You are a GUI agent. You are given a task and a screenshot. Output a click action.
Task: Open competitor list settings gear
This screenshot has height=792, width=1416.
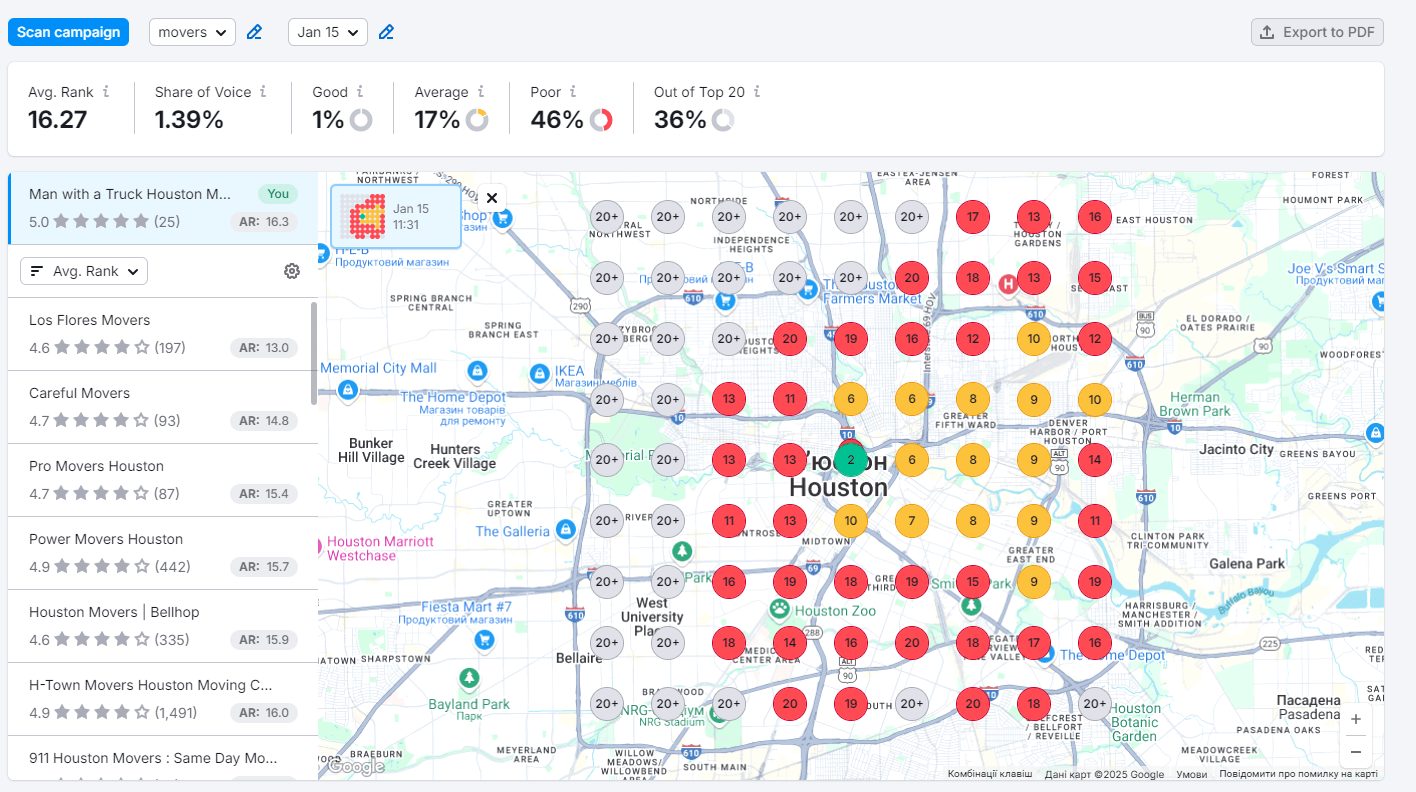tap(292, 271)
